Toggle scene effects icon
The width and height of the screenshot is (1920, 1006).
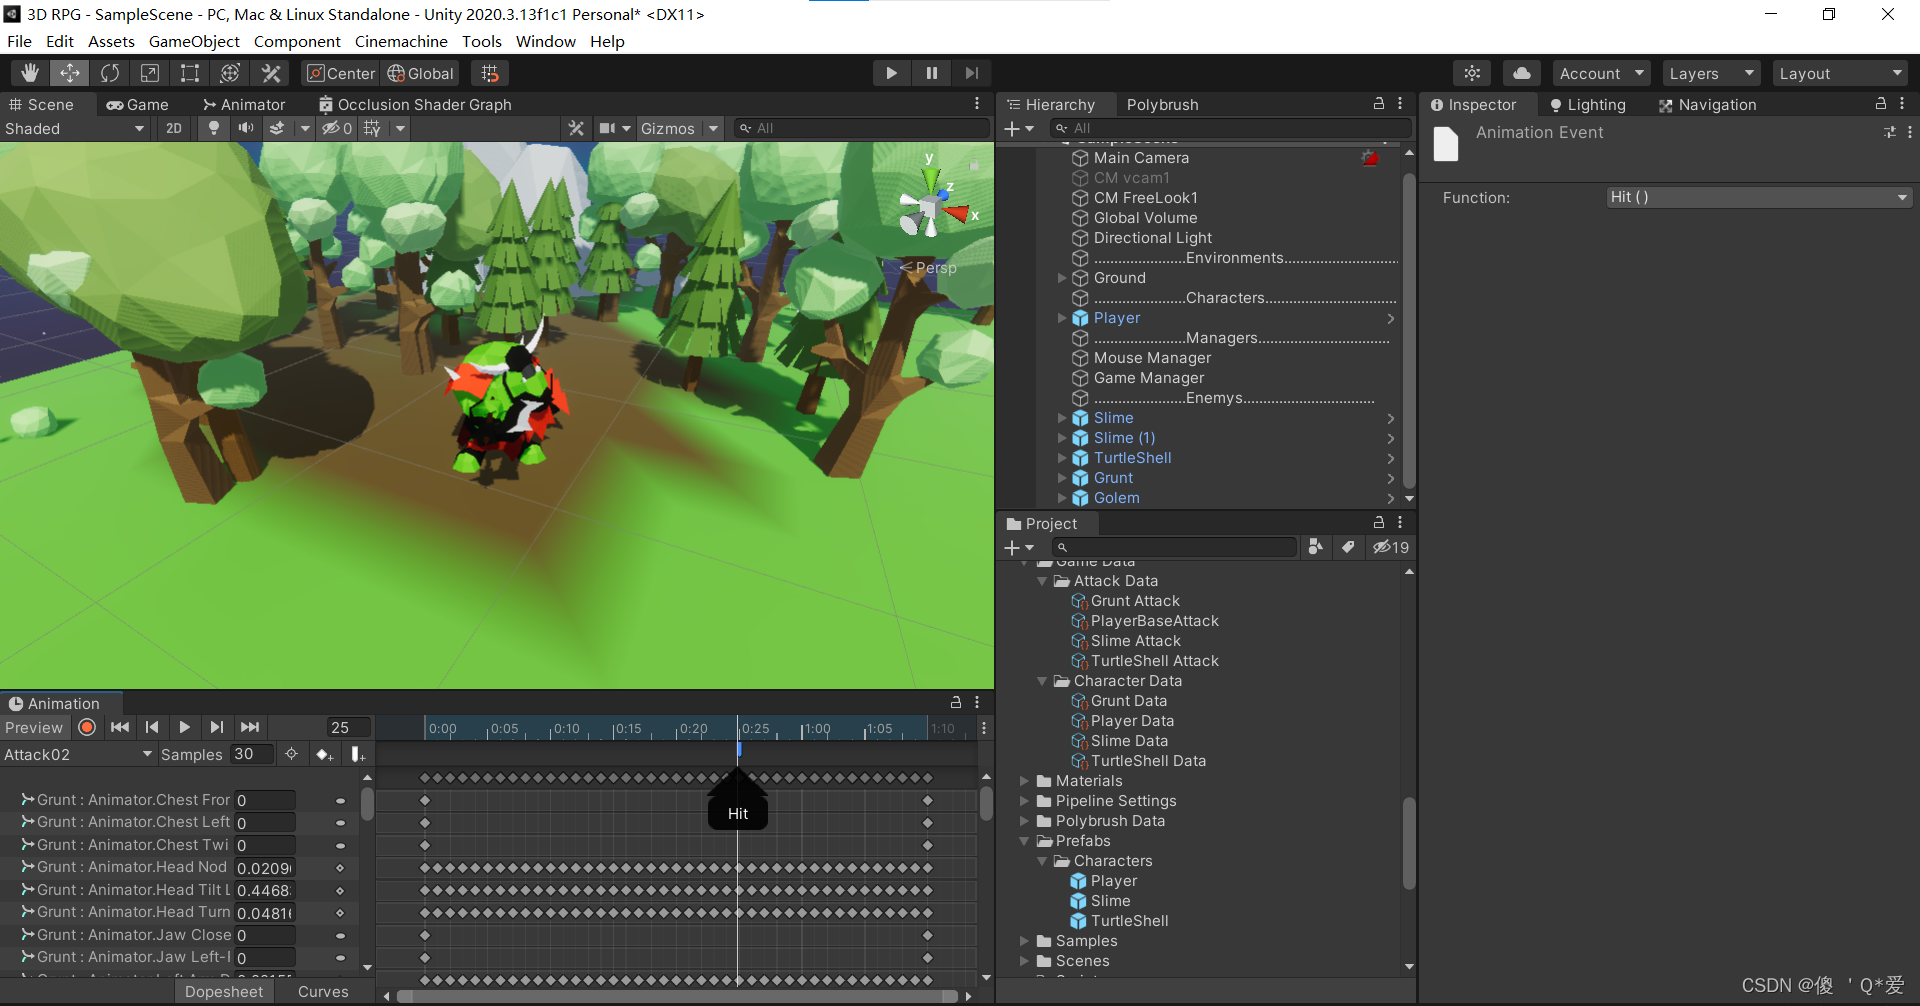coord(278,128)
